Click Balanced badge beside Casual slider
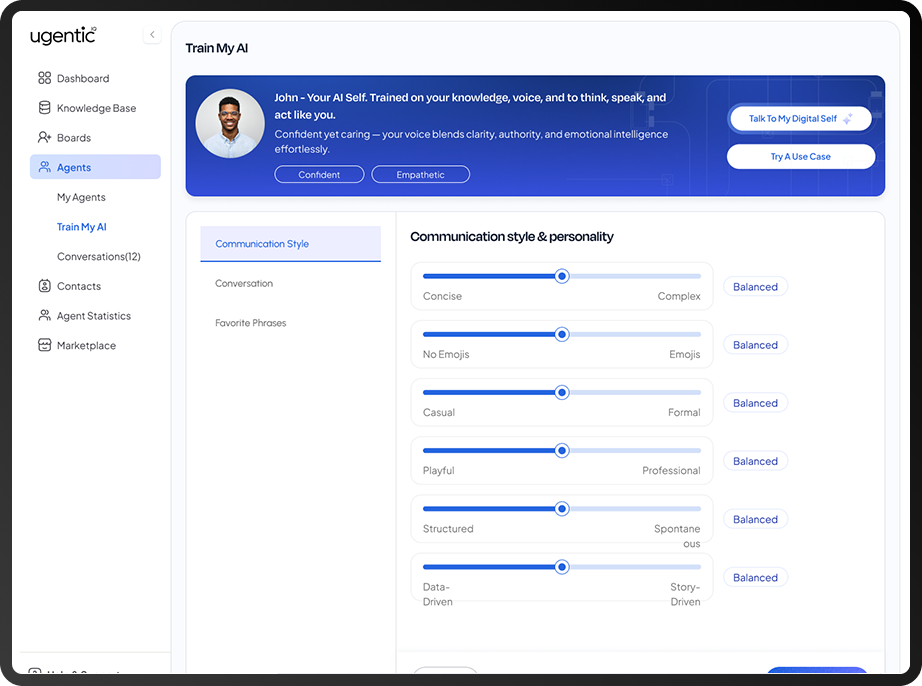 pyautogui.click(x=755, y=403)
